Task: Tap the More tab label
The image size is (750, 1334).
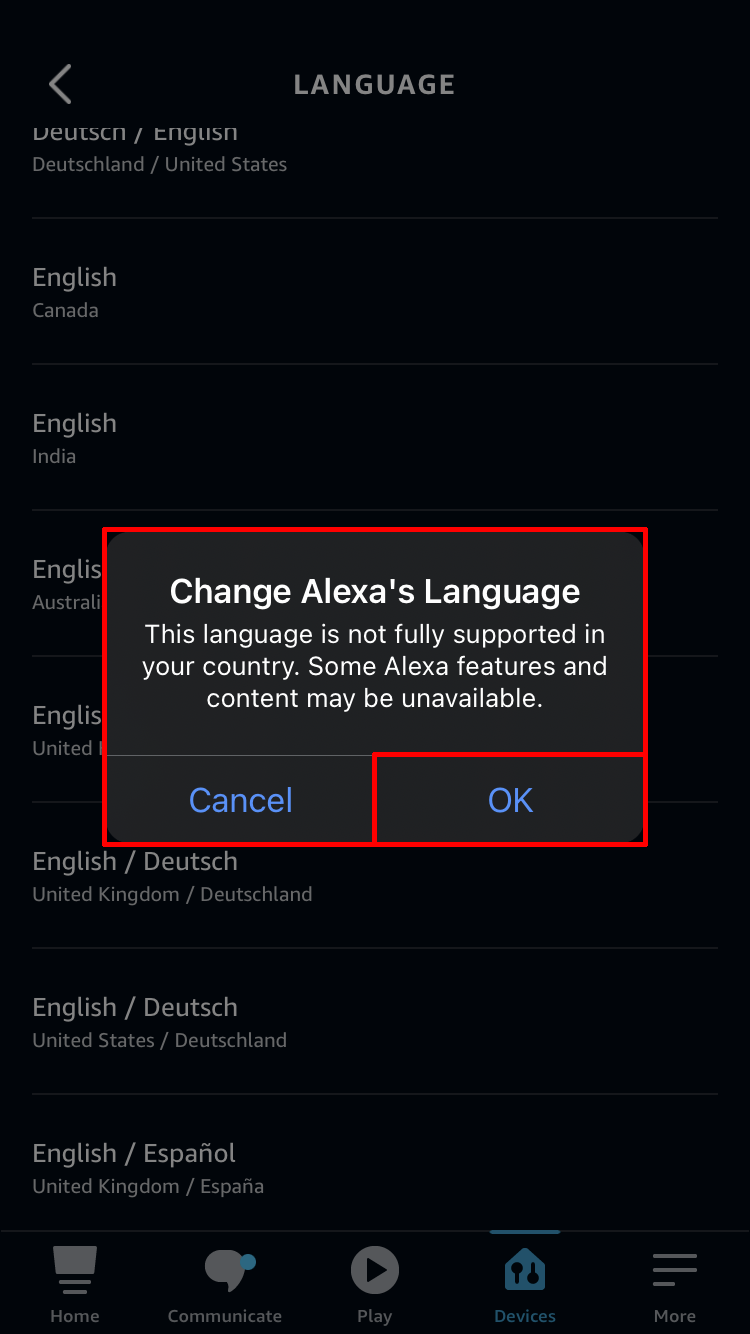Action: tap(675, 1316)
